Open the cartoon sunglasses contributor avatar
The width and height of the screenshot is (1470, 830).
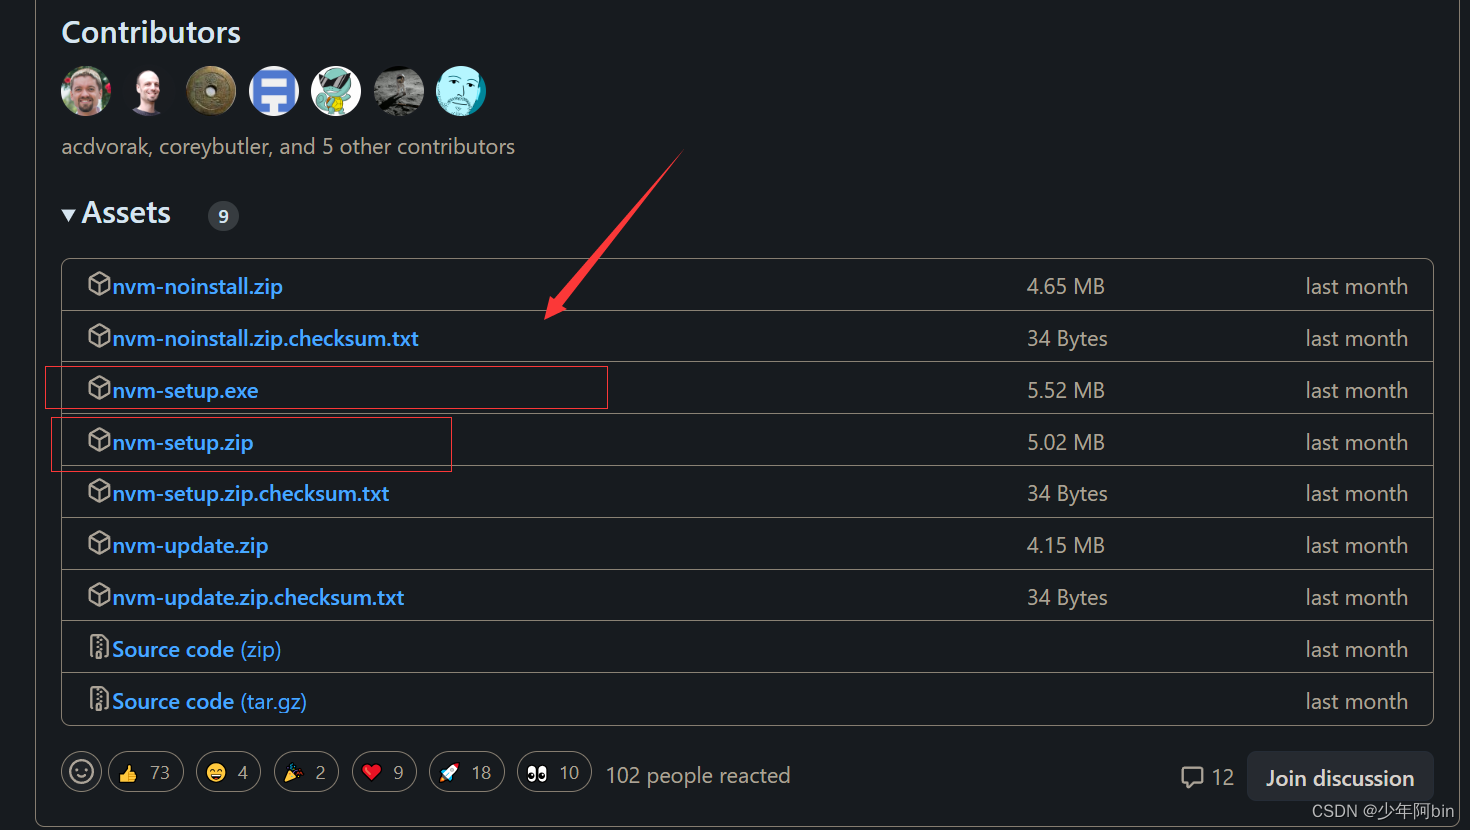[336, 91]
